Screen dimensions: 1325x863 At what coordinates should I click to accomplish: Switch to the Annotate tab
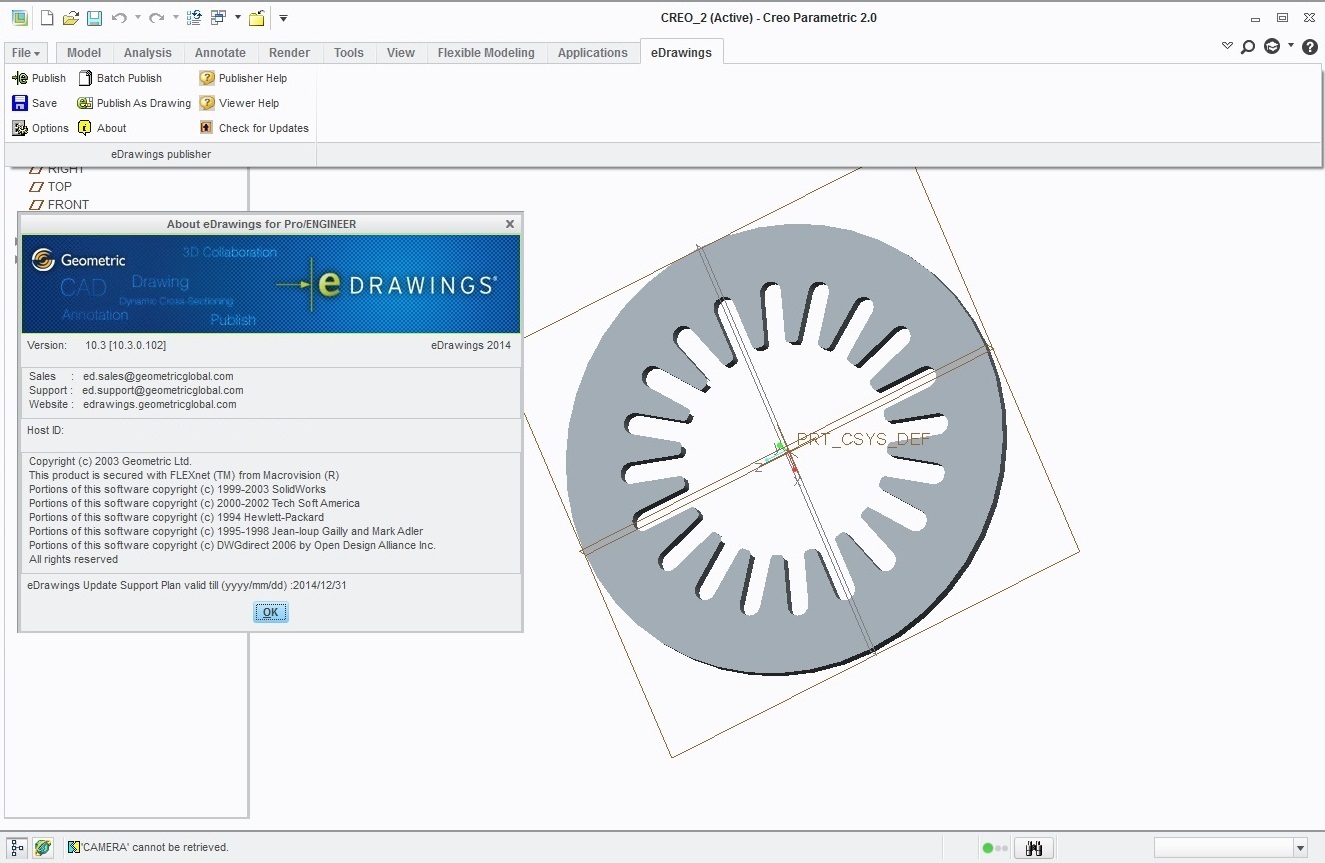(x=220, y=53)
